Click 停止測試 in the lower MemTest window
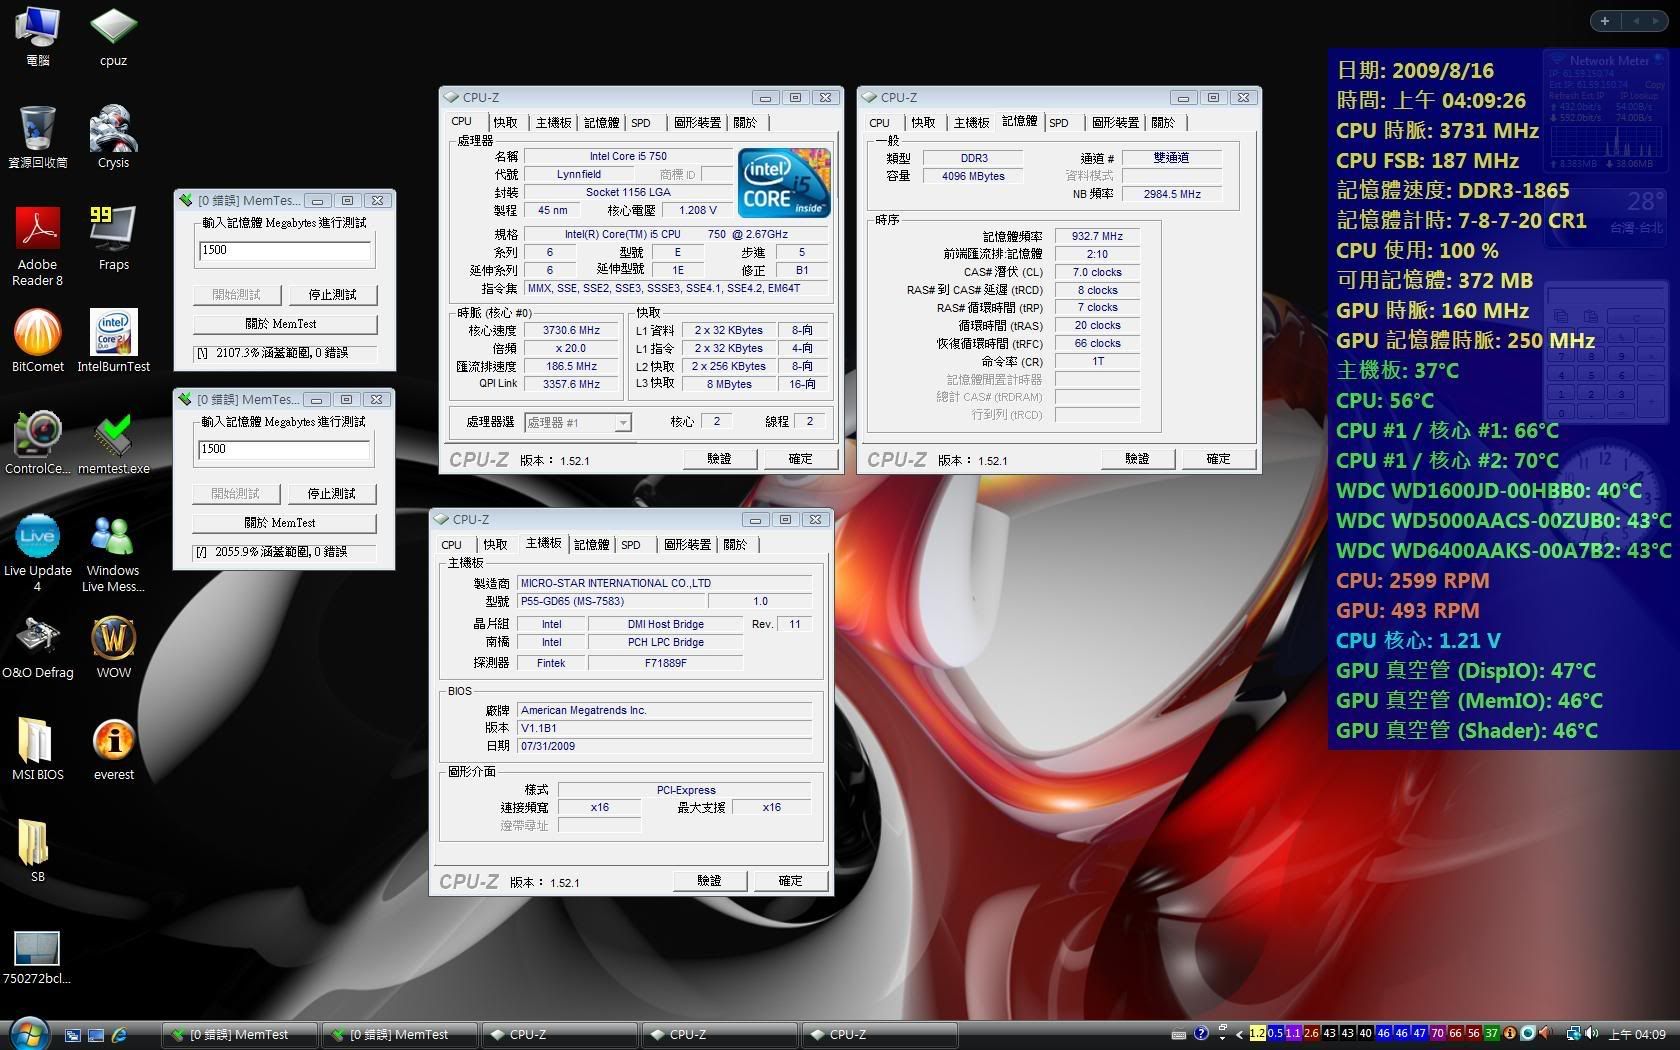The height and width of the screenshot is (1050, 1680). 332,494
